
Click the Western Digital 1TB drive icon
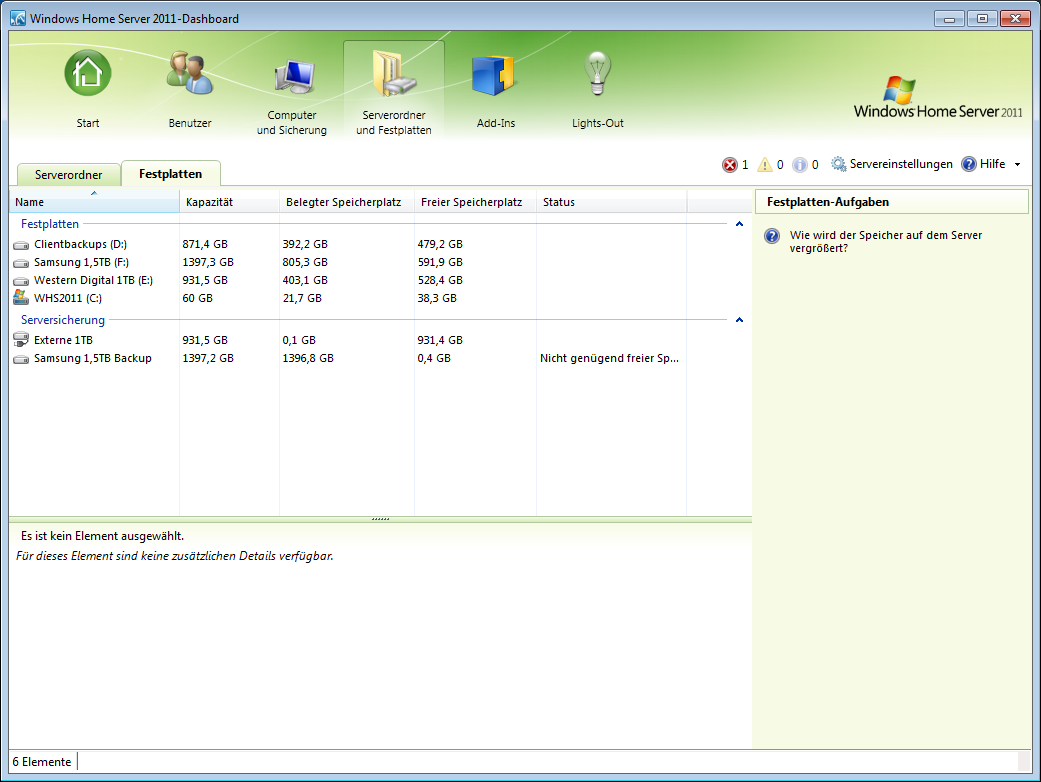21,281
